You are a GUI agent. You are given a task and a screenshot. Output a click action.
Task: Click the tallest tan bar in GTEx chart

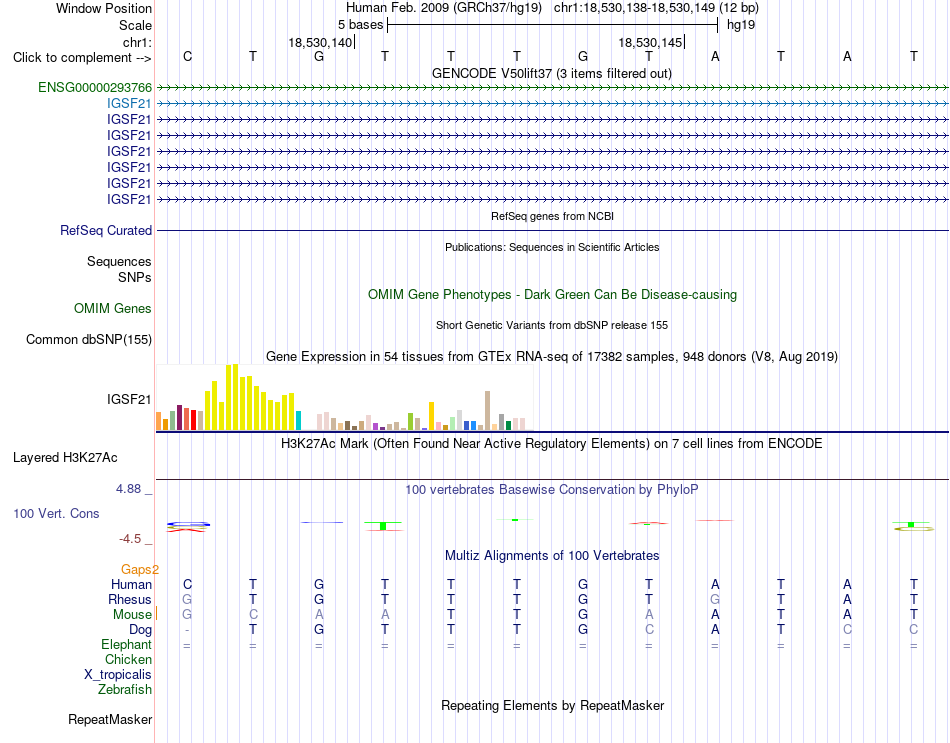(x=487, y=411)
